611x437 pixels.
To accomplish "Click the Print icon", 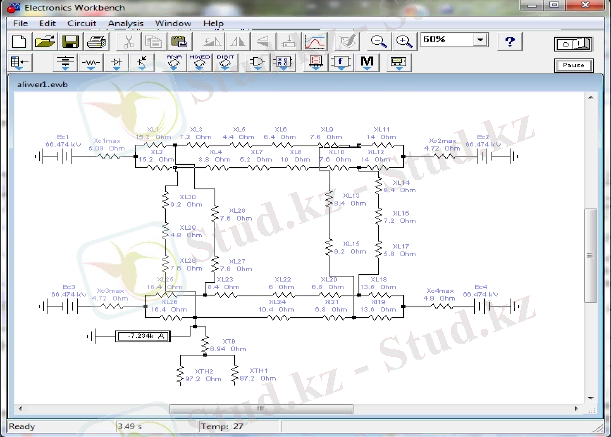I will 96,42.
